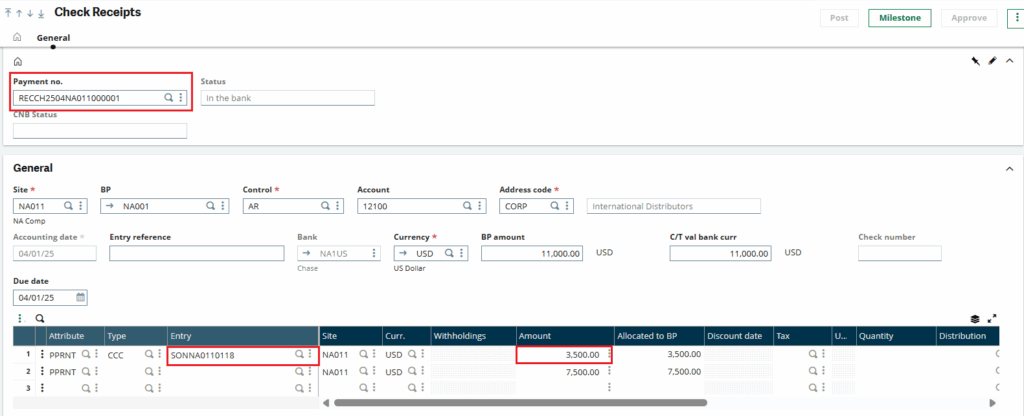Click the Approve button
The image size is (1024, 416).
tap(969, 18)
